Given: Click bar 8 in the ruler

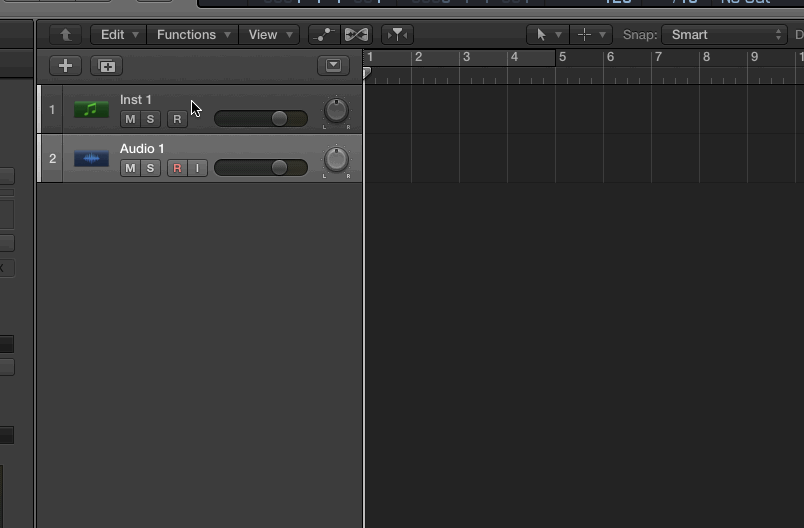Looking at the screenshot, I should 707,57.
